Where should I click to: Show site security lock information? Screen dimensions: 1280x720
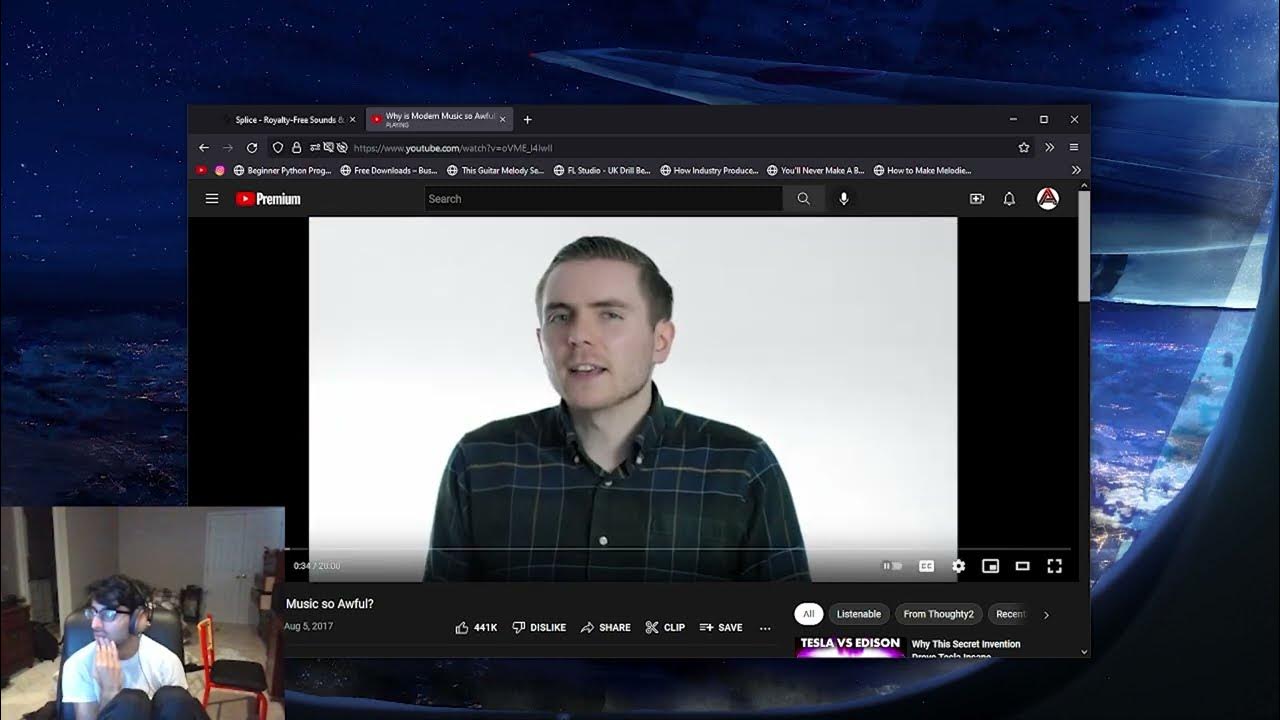pyautogui.click(x=296, y=147)
